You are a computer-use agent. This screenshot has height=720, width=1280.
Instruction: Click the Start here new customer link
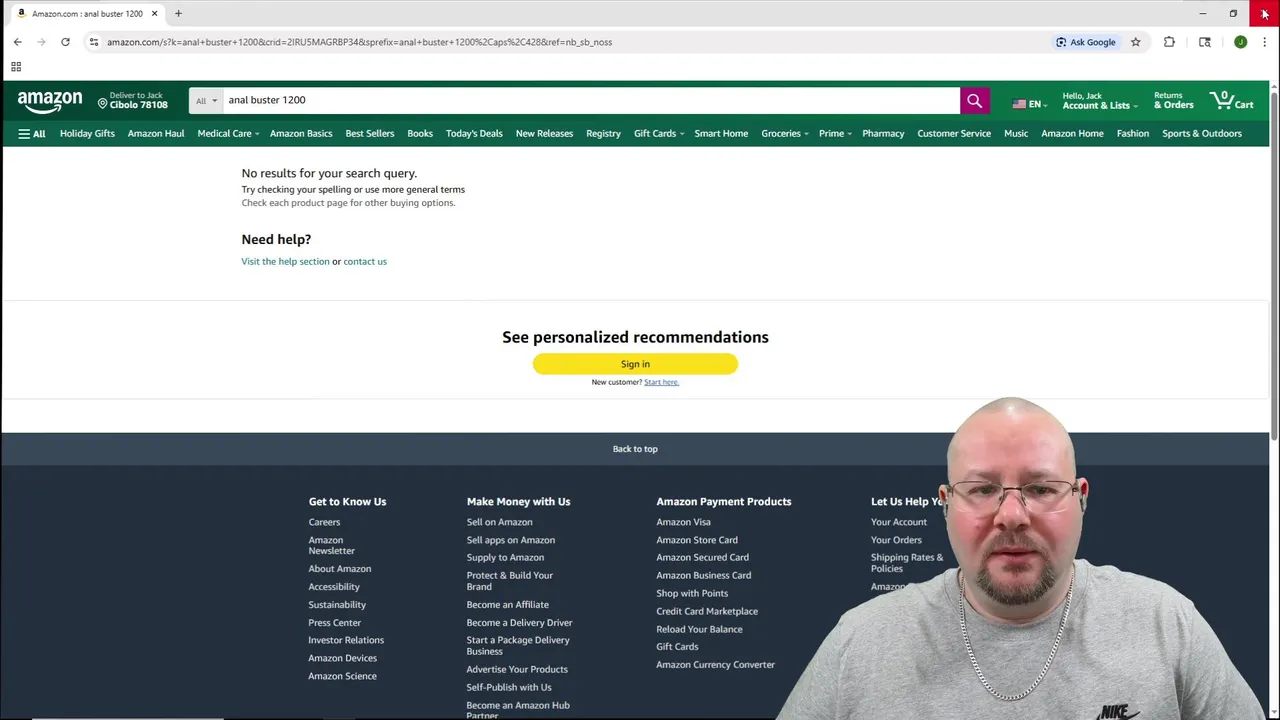(661, 382)
